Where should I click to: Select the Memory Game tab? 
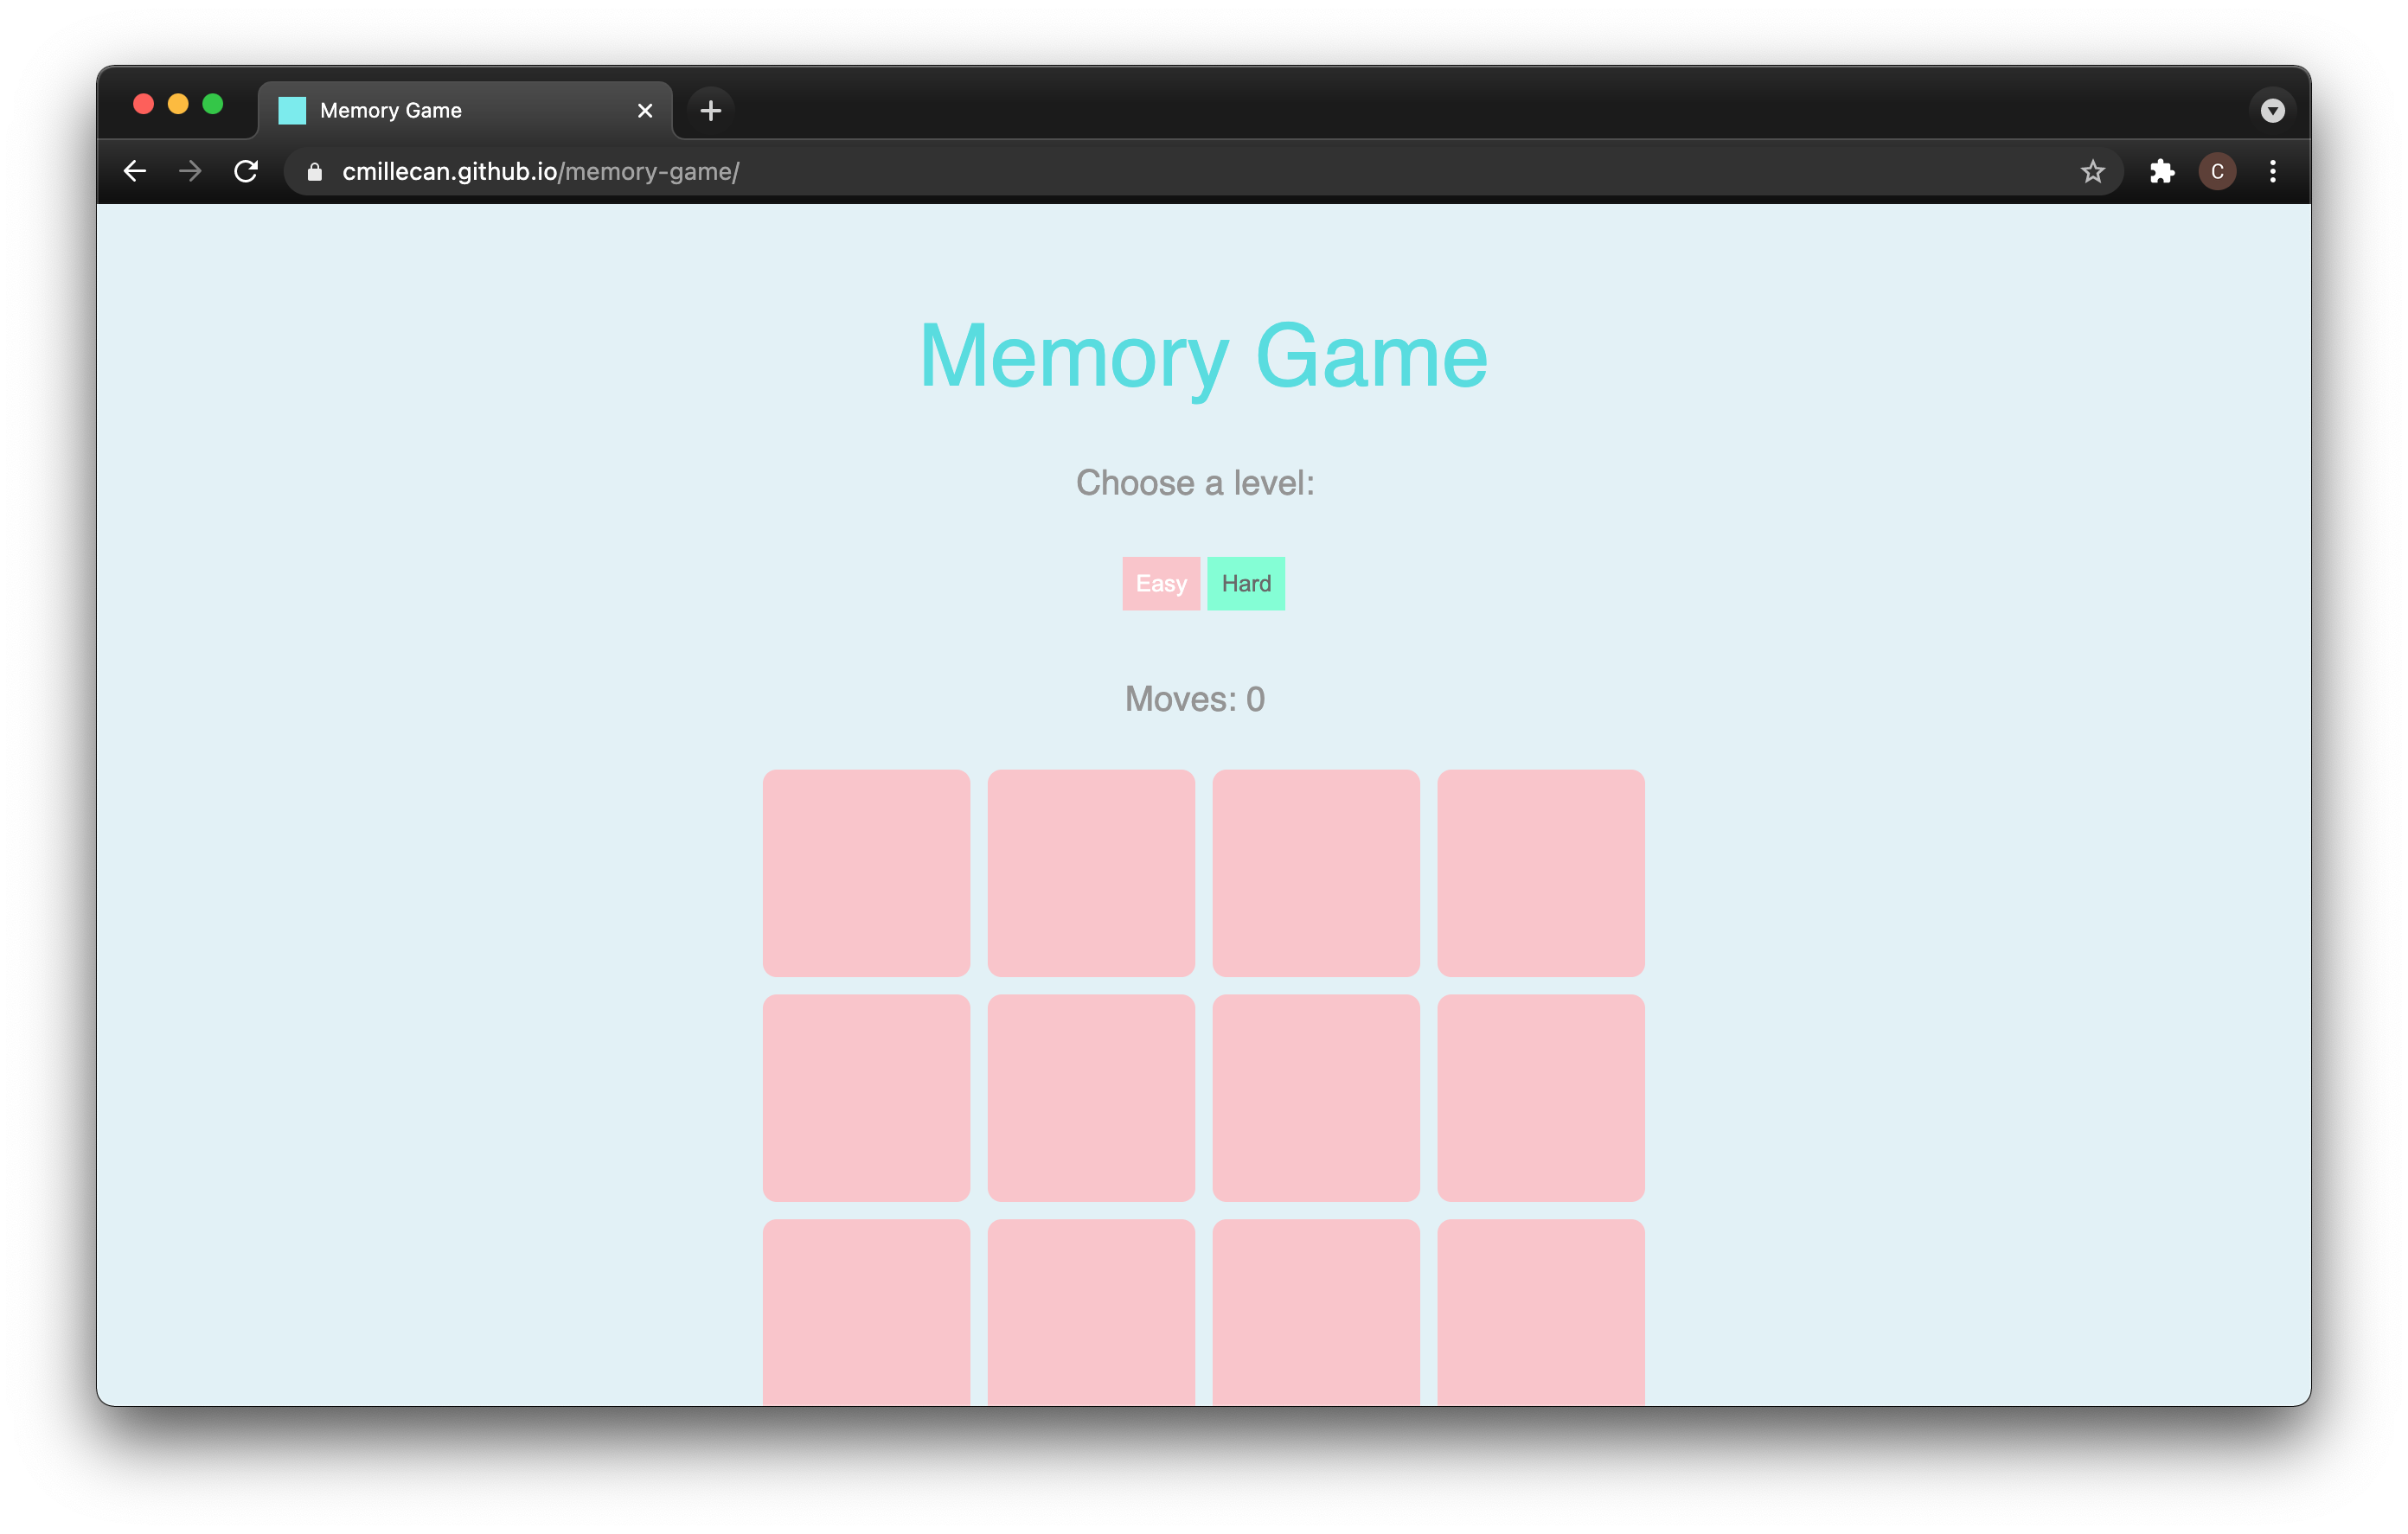440,110
